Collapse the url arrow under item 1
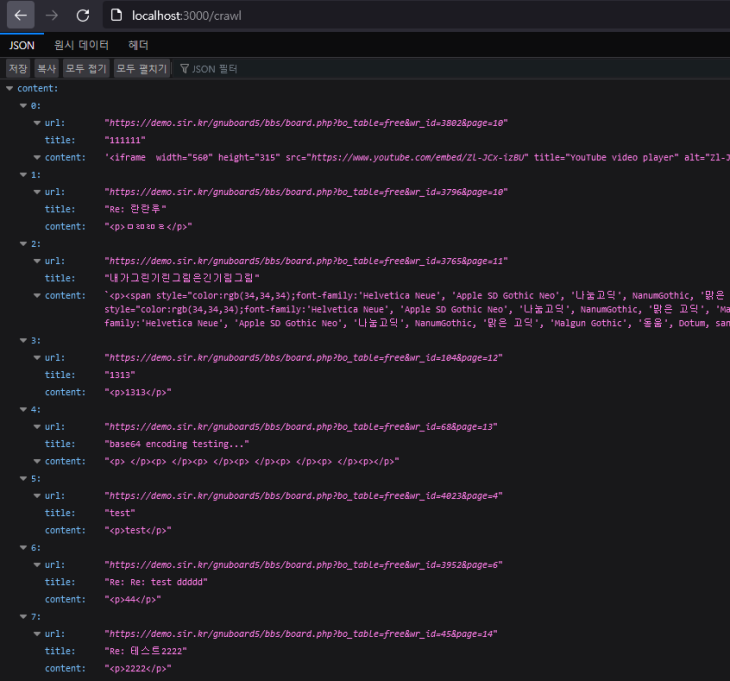 pos(37,192)
